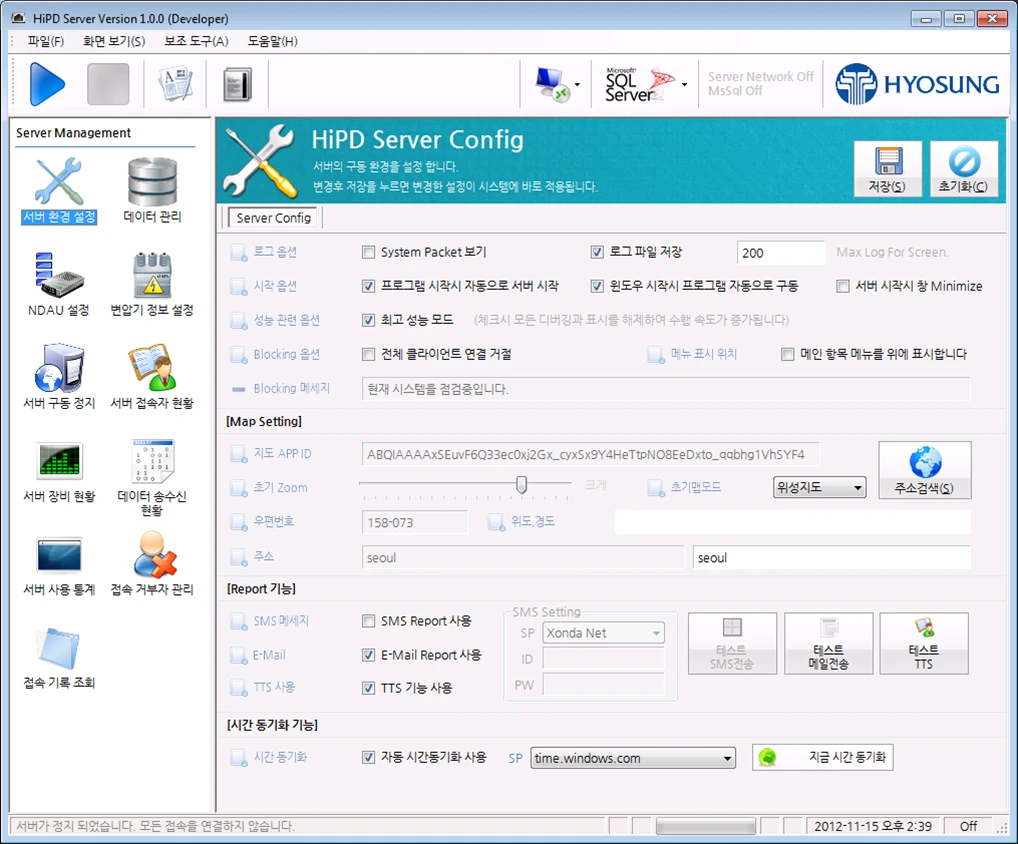The width and height of the screenshot is (1018, 844).
Task: Click 테스트 메일전송 button
Action: tap(828, 643)
